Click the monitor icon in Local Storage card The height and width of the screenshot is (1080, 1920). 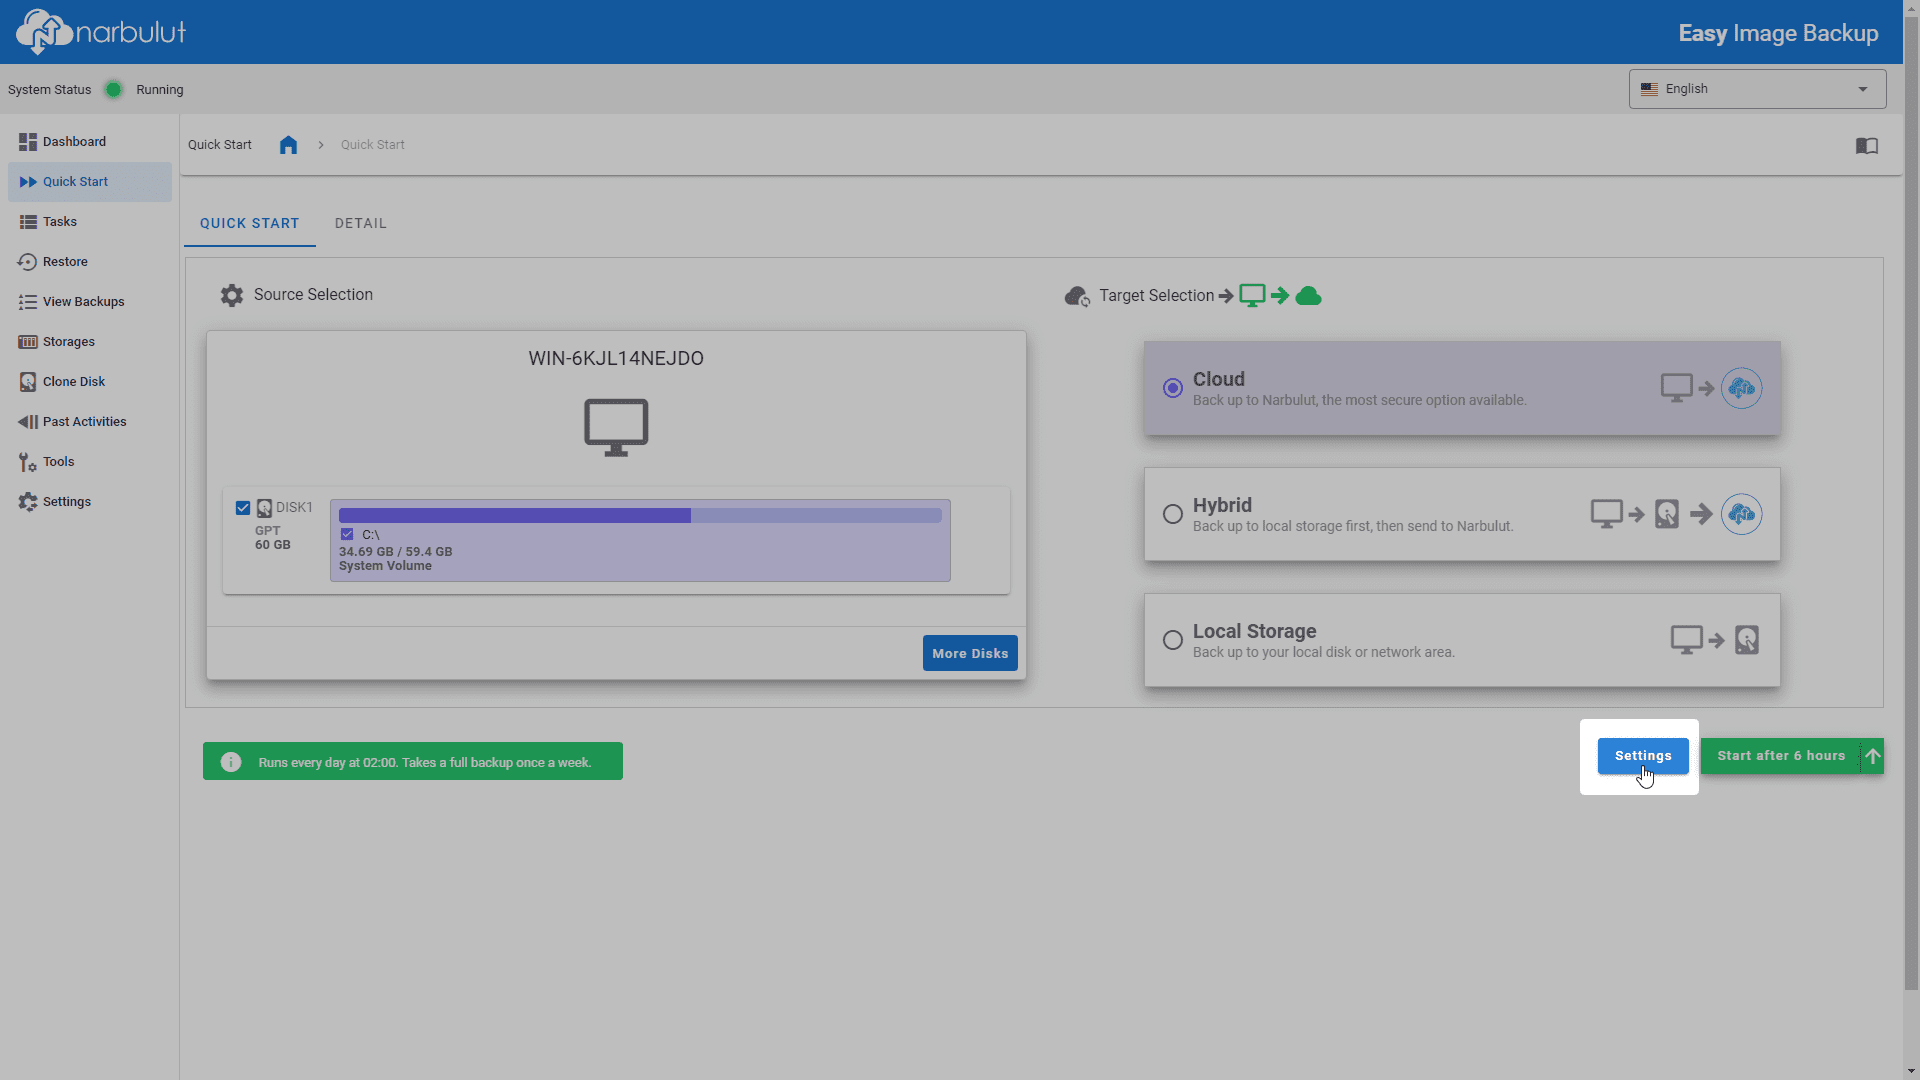1687,640
